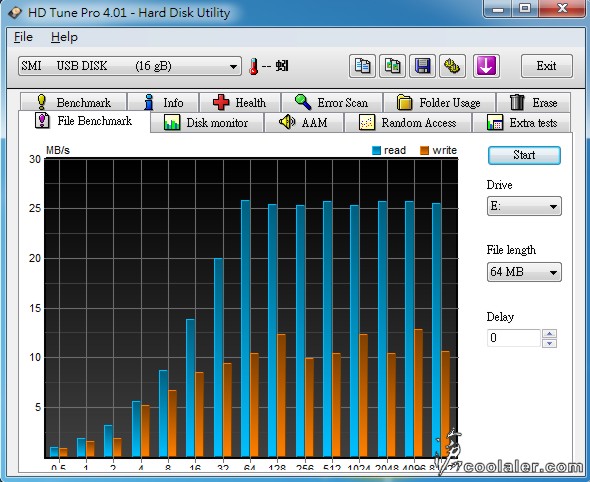Click the Delay label
The width and height of the screenshot is (590, 482).
500,317
